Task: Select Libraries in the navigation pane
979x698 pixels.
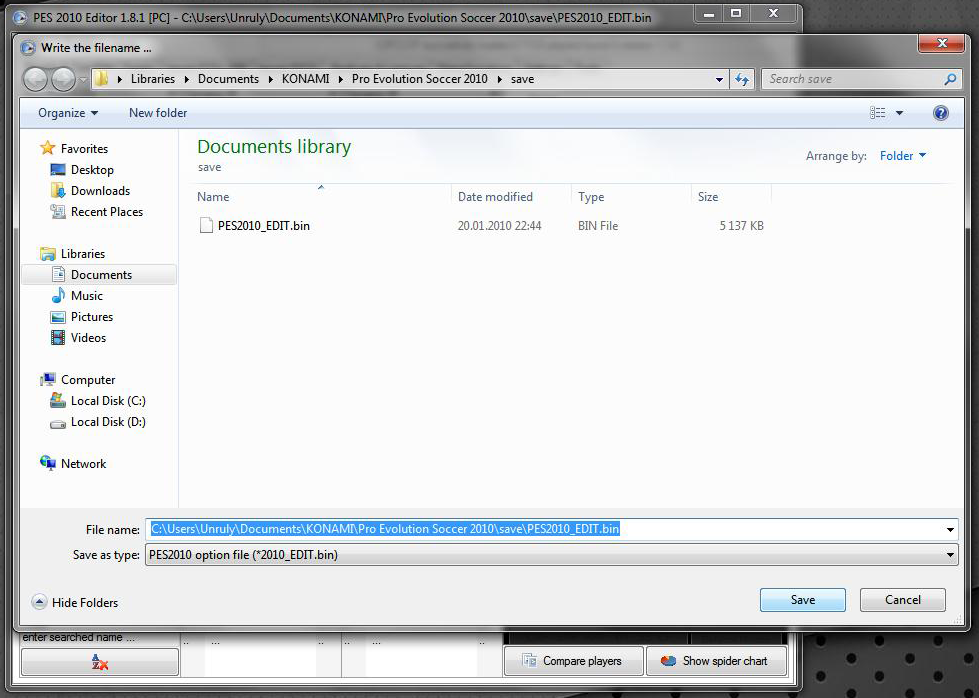Action: tap(82, 254)
